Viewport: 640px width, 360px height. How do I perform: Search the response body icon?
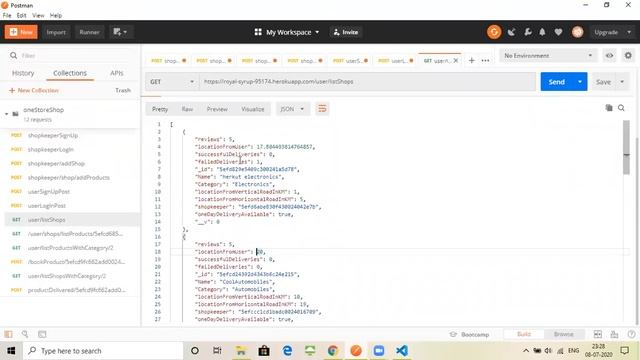pyautogui.click(x=621, y=108)
